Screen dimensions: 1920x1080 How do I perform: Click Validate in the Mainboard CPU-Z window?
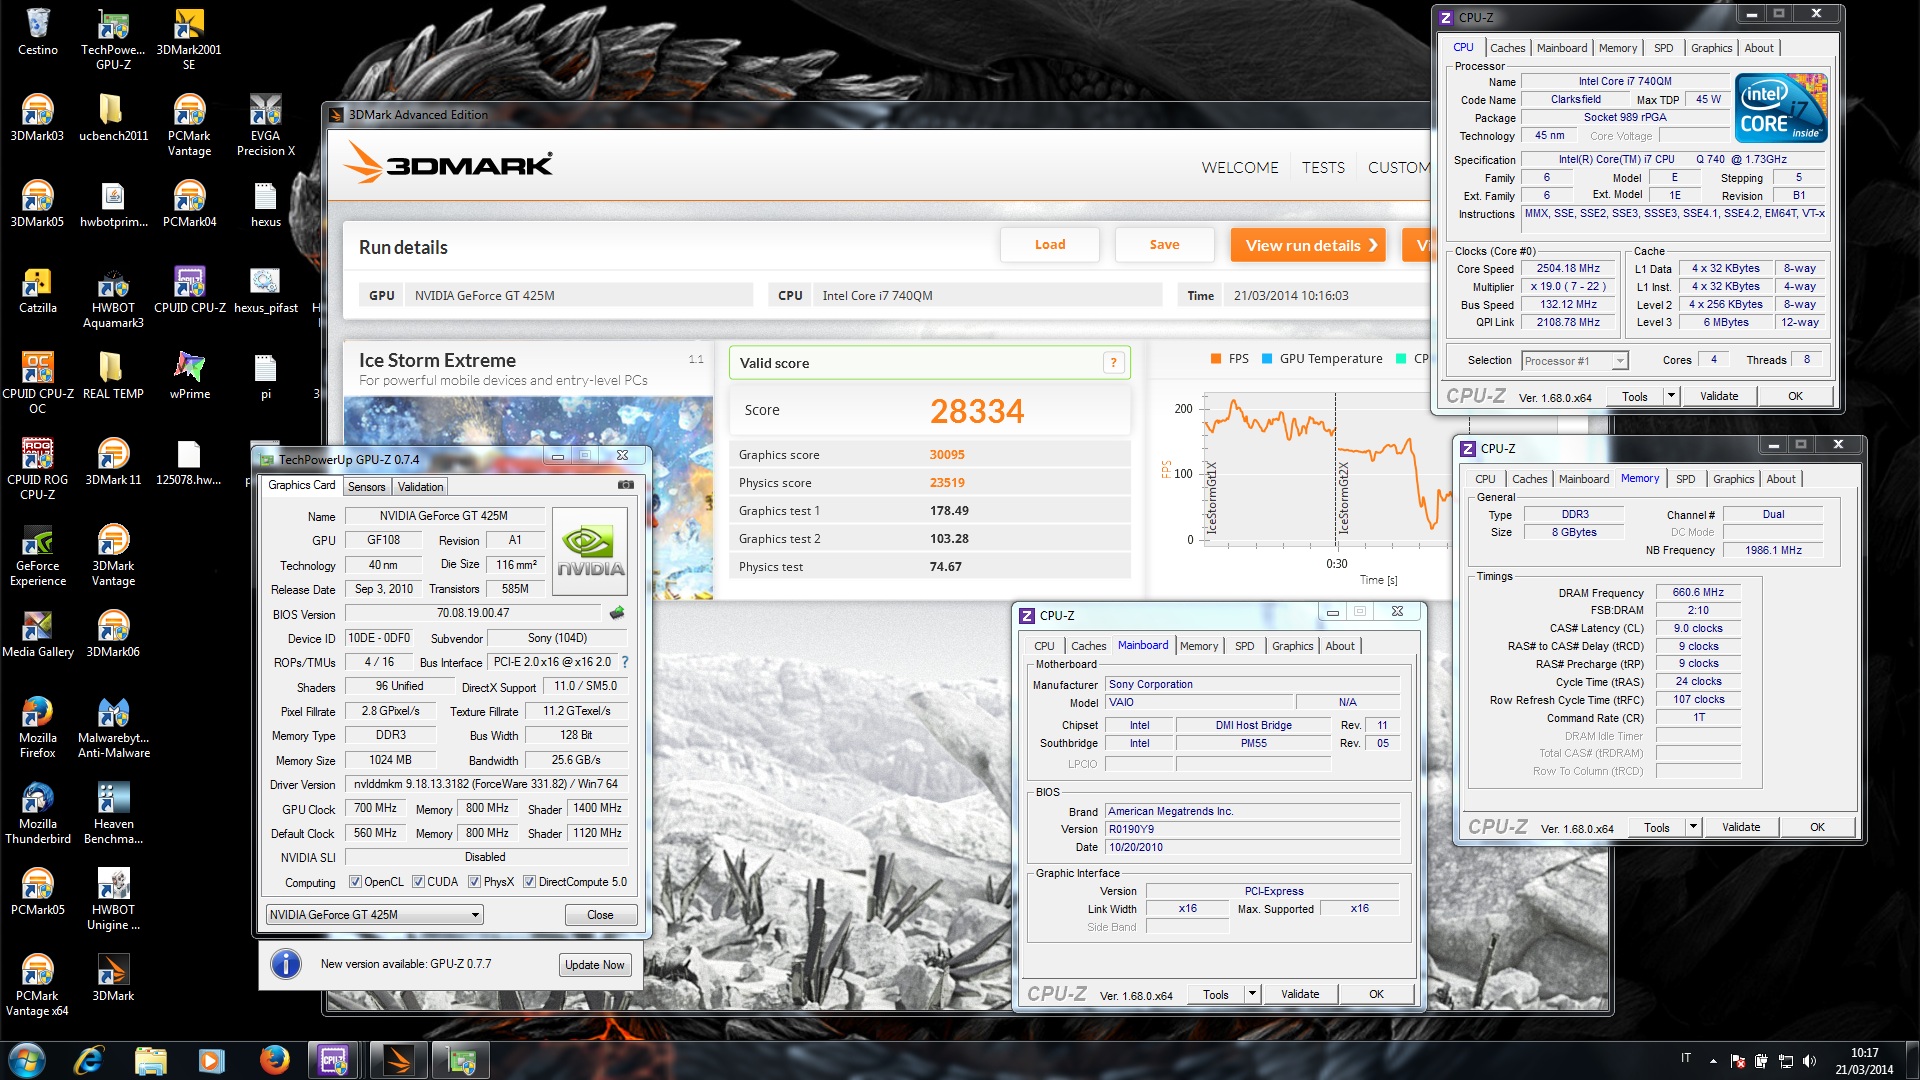tap(1299, 994)
